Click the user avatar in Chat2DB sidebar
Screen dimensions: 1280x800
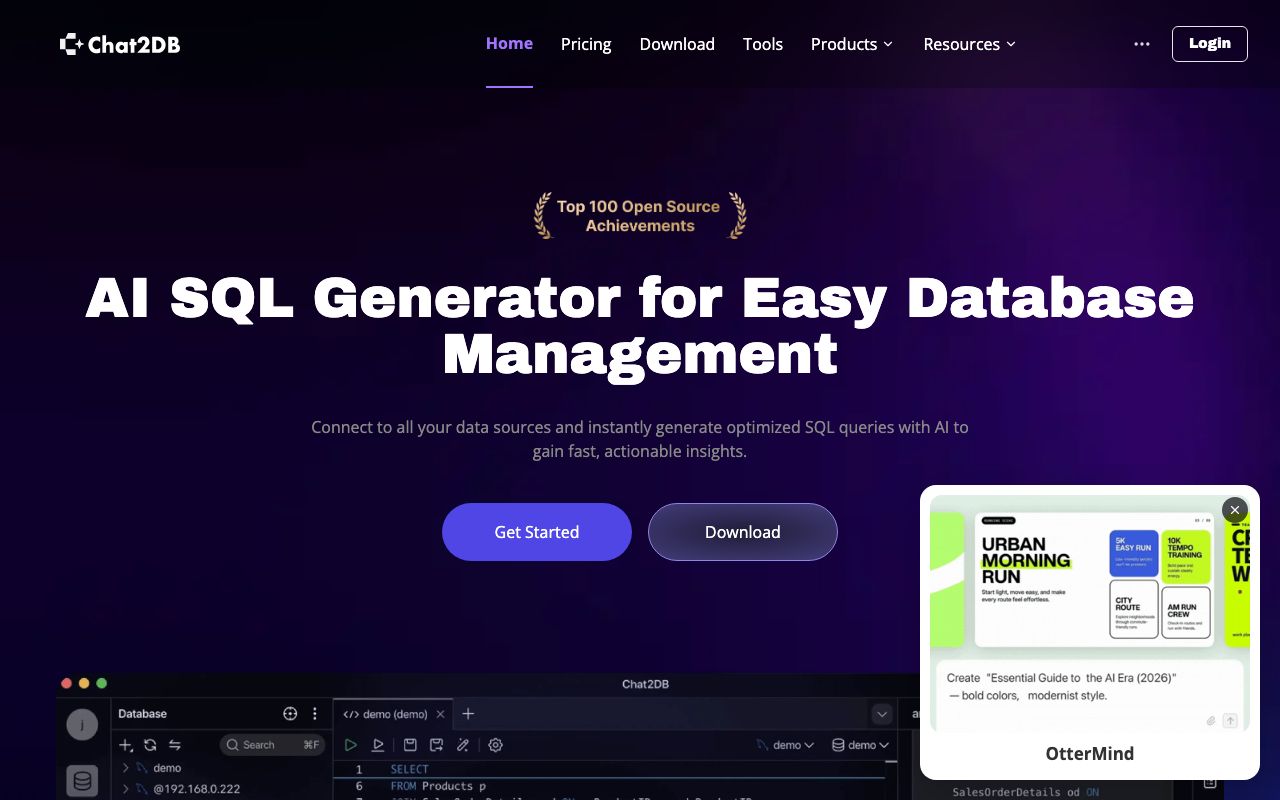(x=82, y=725)
